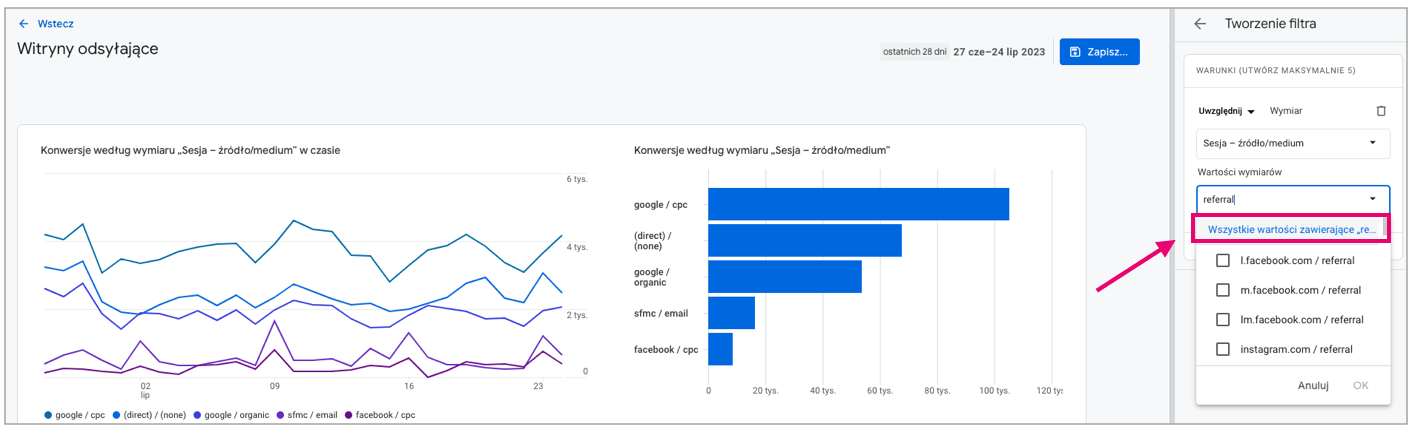Select the instagram.com / referral checkbox
Screen dimensions: 1413x433
(1222, 349)
